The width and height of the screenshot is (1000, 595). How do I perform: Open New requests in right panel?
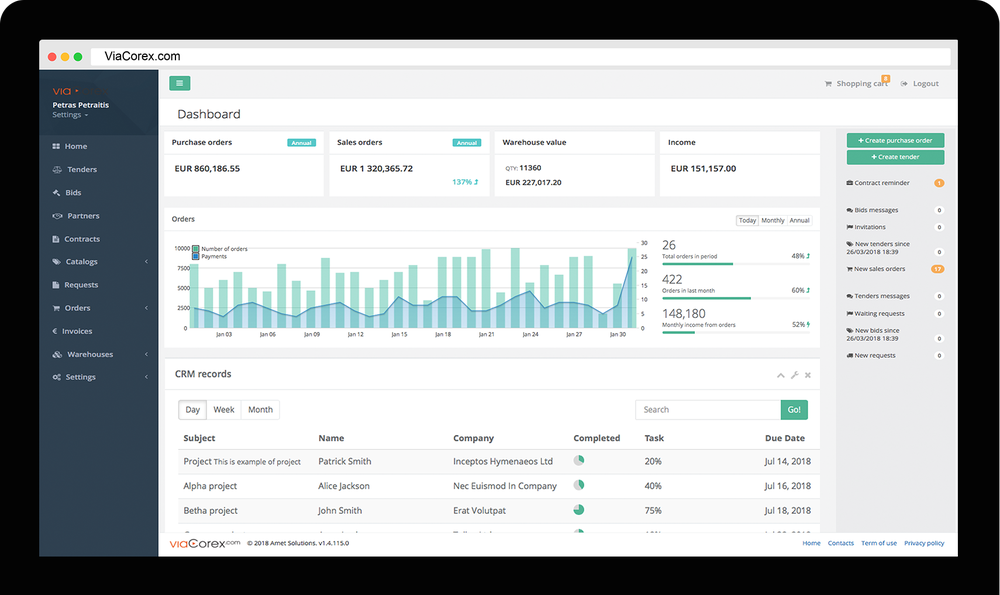(874, 355)
